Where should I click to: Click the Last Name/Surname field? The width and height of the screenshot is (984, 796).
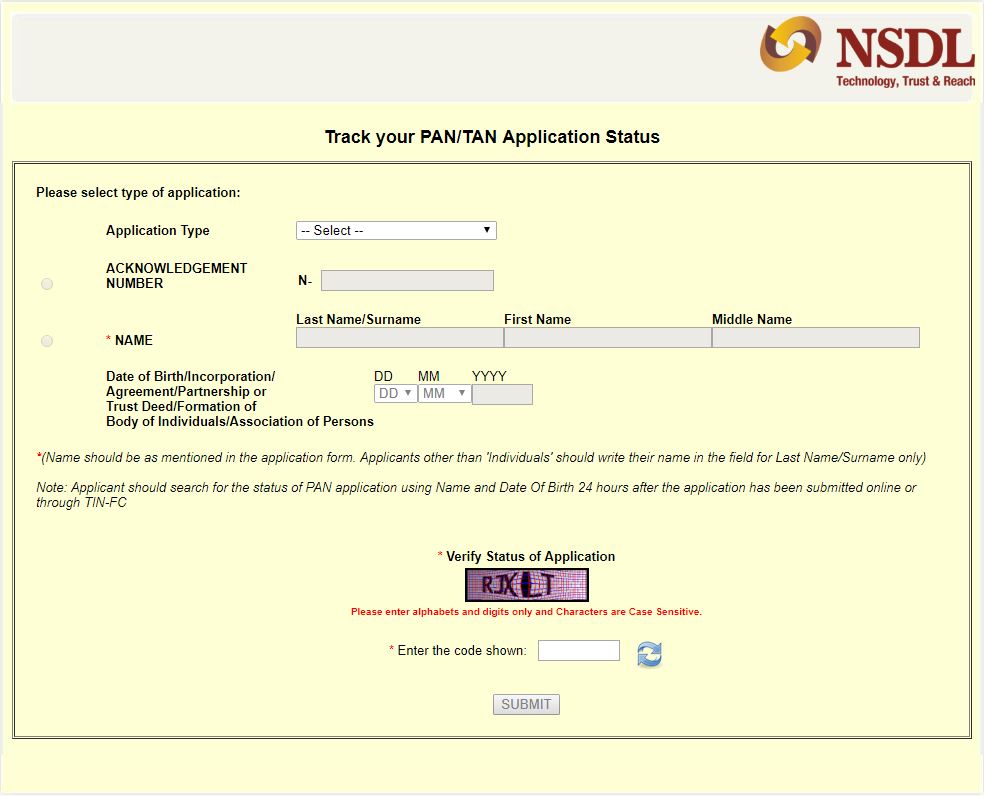coord(399,338)
